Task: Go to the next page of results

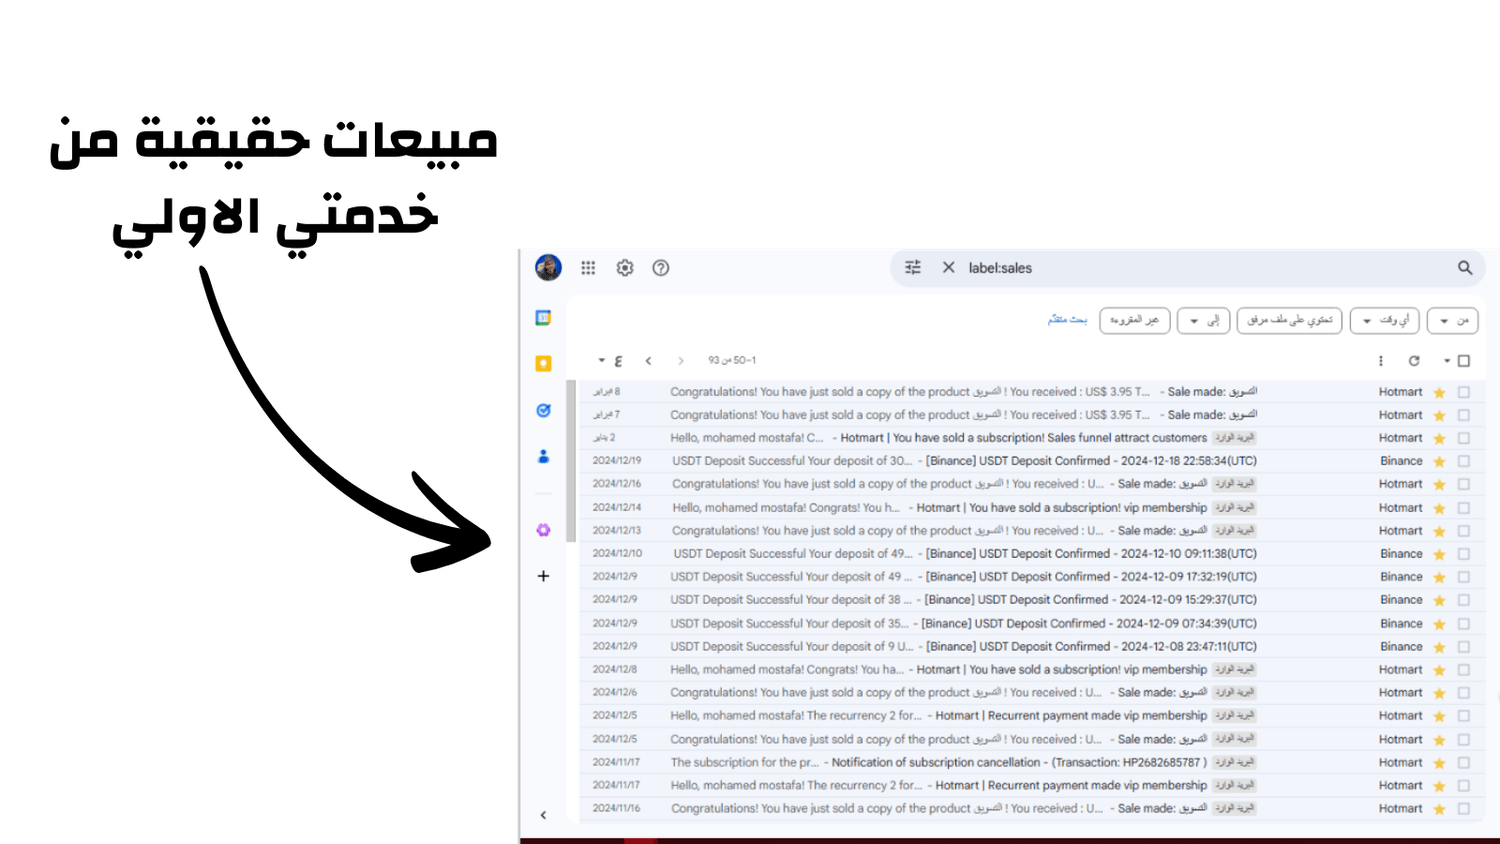Action: click(649, 361)
